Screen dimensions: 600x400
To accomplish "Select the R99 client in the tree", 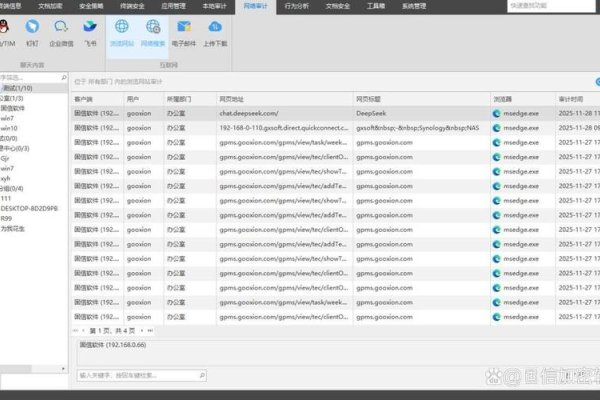I will pyautogui.click(x=6, y=218).
